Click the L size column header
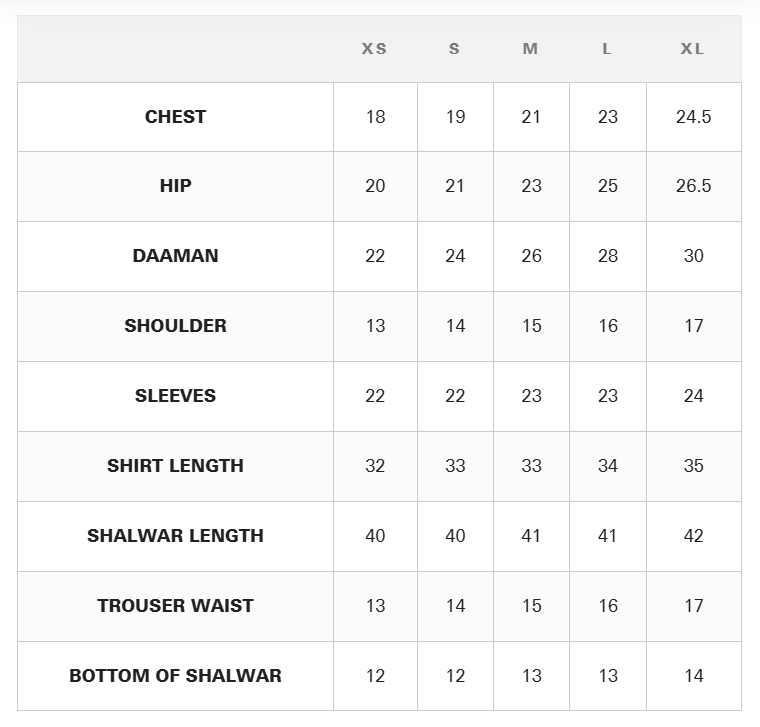Screen dimensions: 760x727 point(607,49)
